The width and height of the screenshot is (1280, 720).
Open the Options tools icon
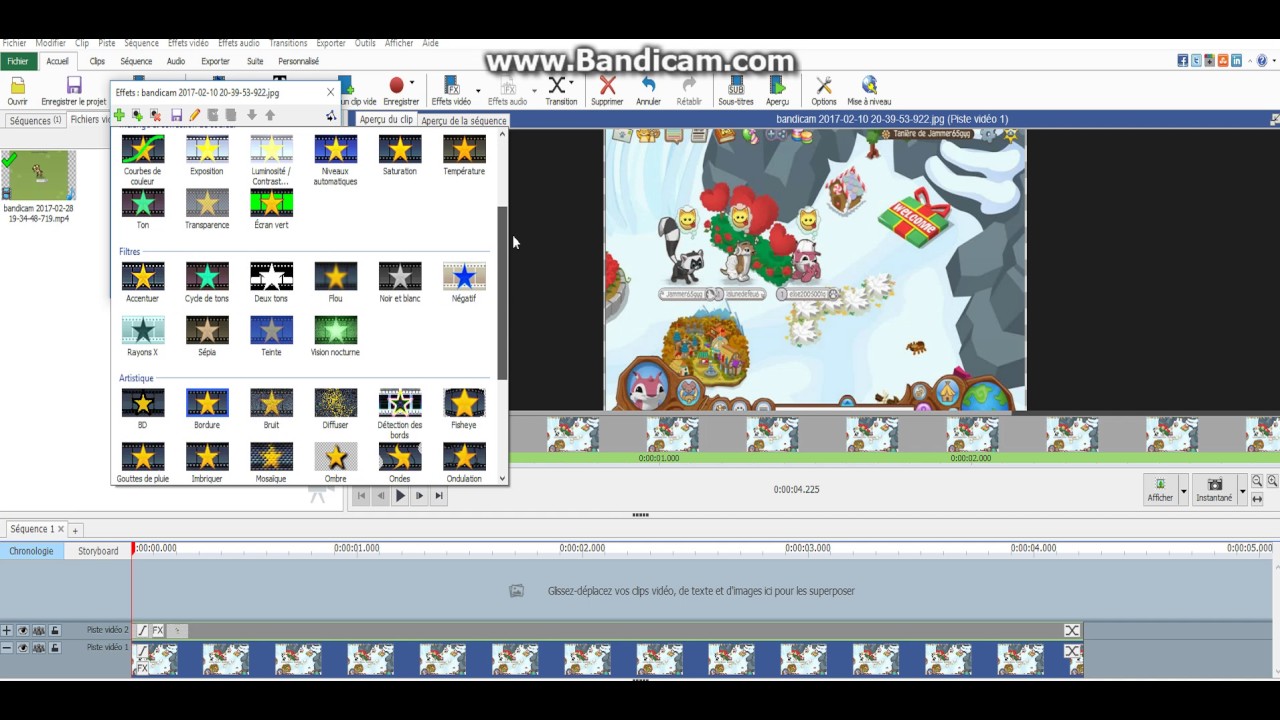click(824, 91)
